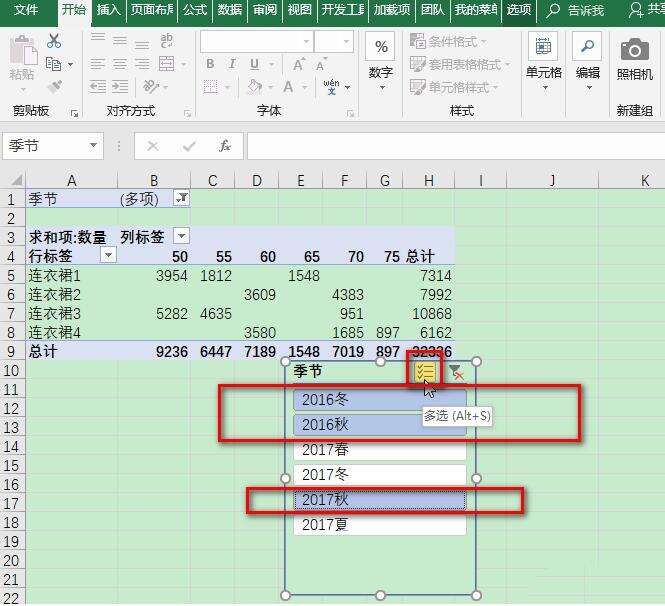Image resolution: width=665 pixels, height=606 pixels.
Task: Select column J header
Action: coord(552,181)
